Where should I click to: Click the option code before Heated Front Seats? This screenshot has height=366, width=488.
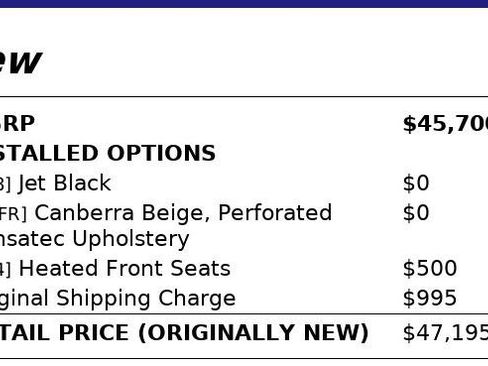point(5,269)
